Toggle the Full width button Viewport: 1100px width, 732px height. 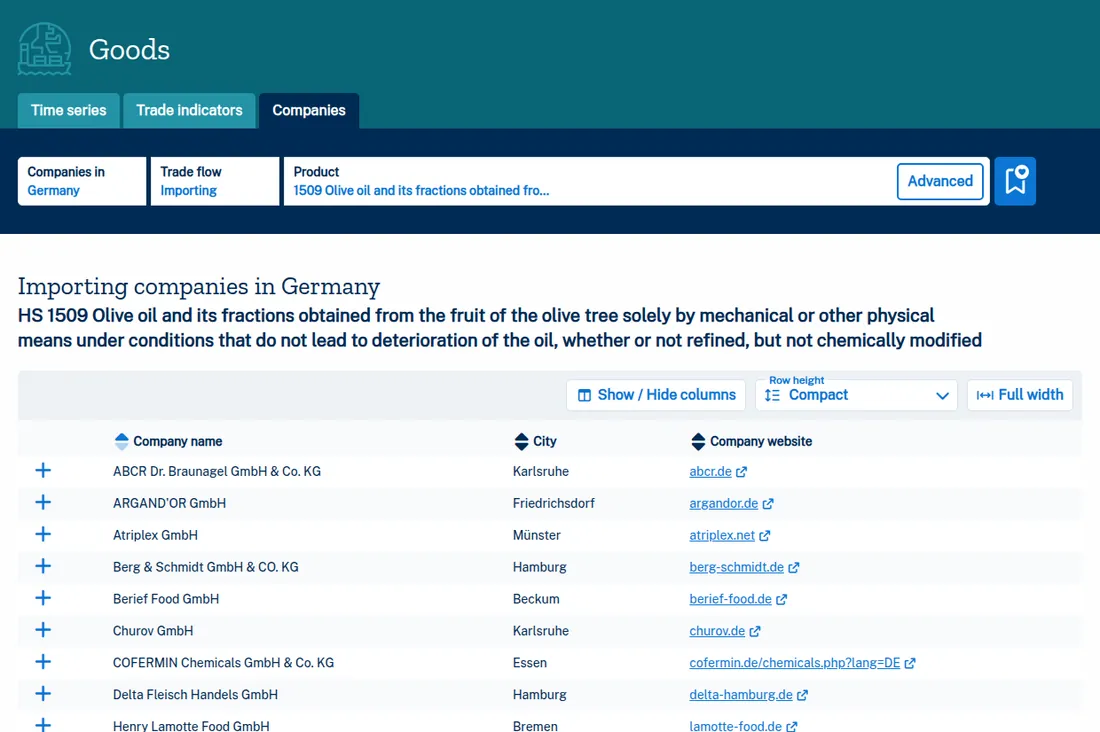(x=1020, y=395)
